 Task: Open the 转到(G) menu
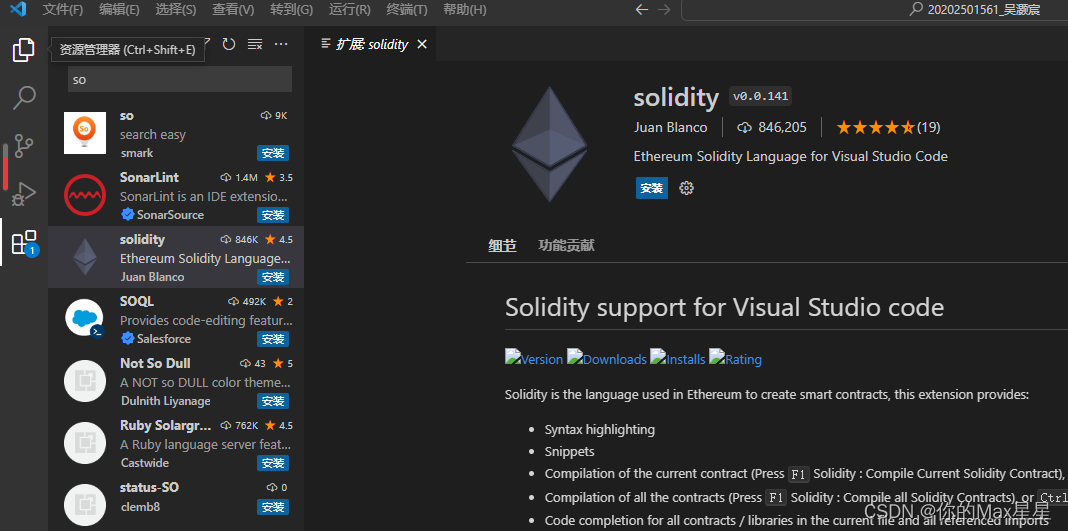291,10
